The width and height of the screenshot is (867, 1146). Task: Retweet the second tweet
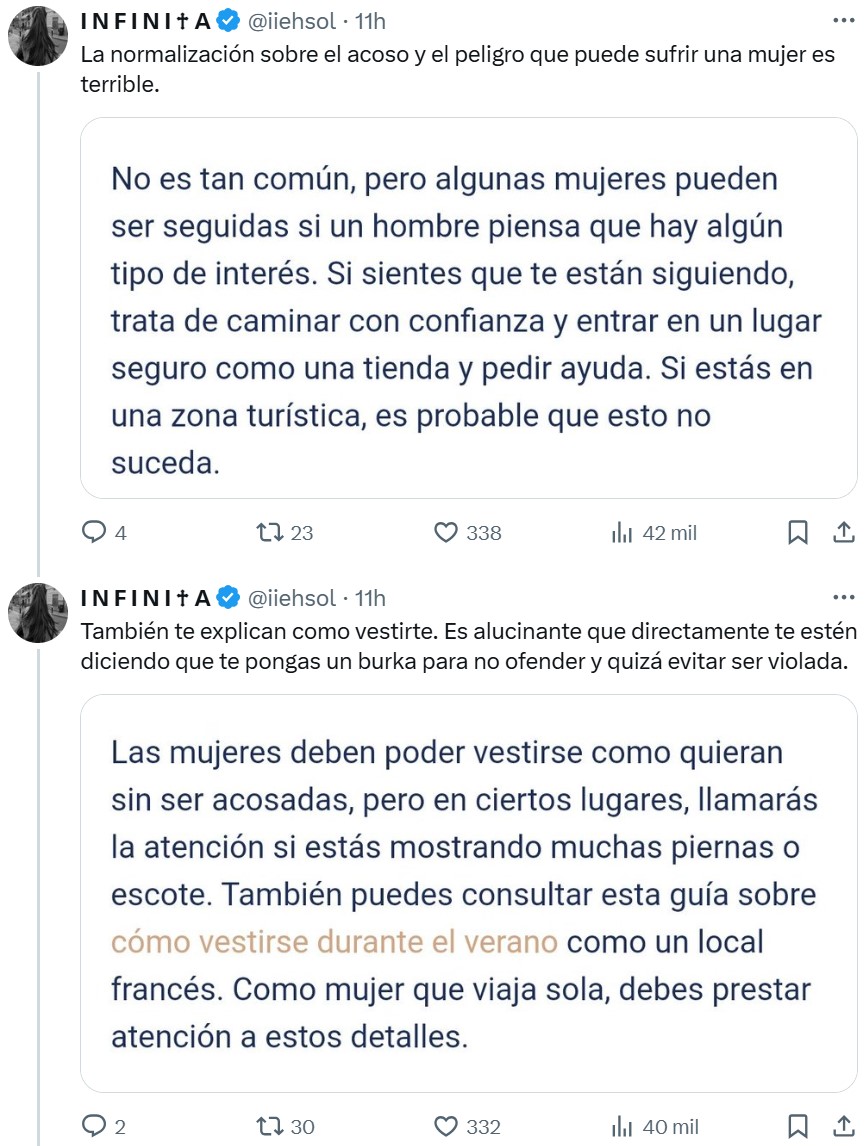[x=270, y=1125]
